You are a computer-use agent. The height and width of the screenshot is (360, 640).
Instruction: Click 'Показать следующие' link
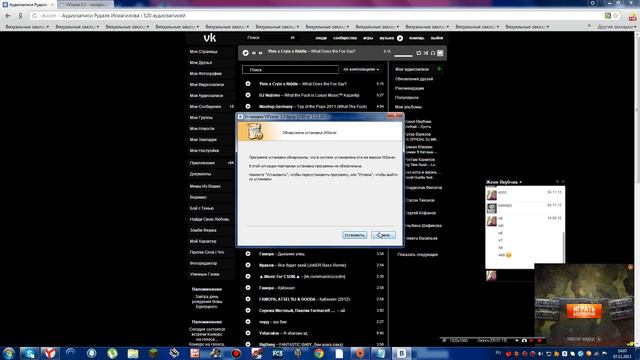[417, 255]
